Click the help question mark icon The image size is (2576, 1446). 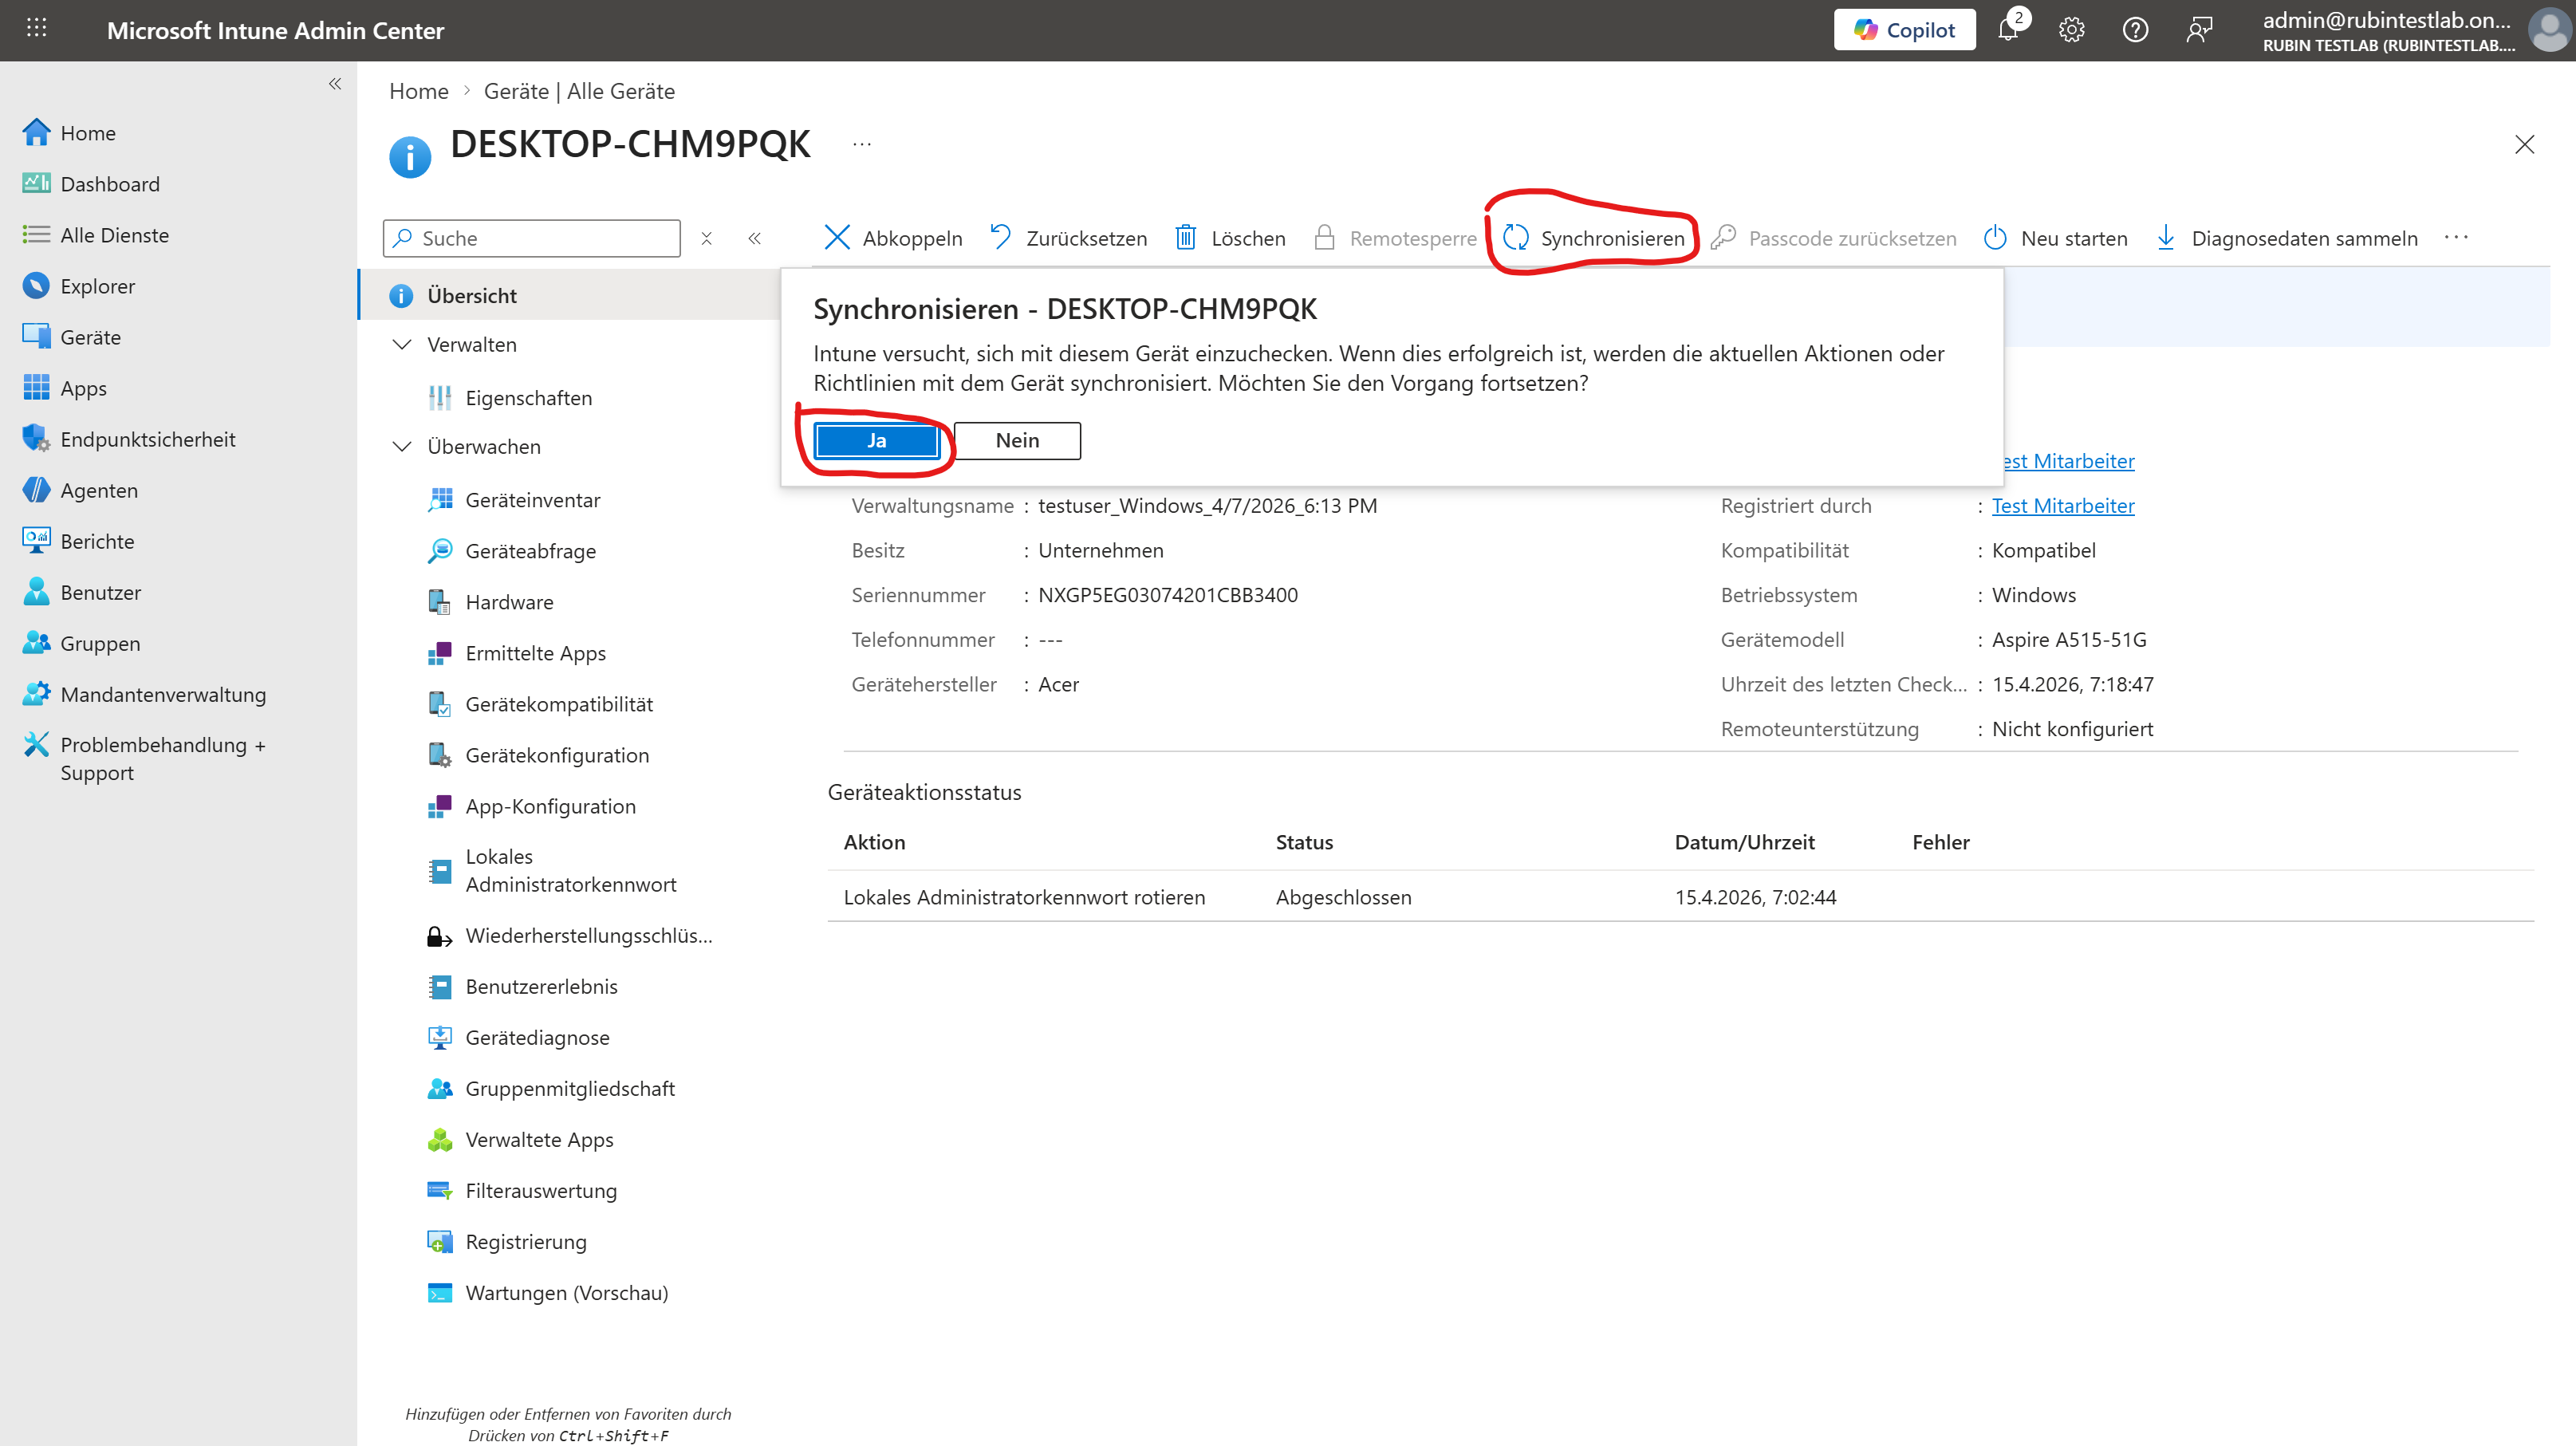coord(2135,30)
